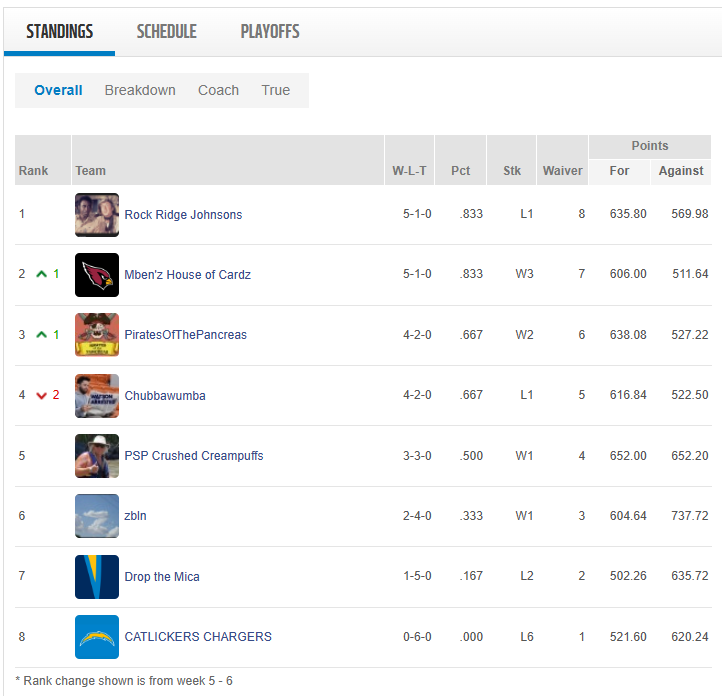Select the Standings tab
This screenshot has height=696, width=722.
(x=60, y=32)
